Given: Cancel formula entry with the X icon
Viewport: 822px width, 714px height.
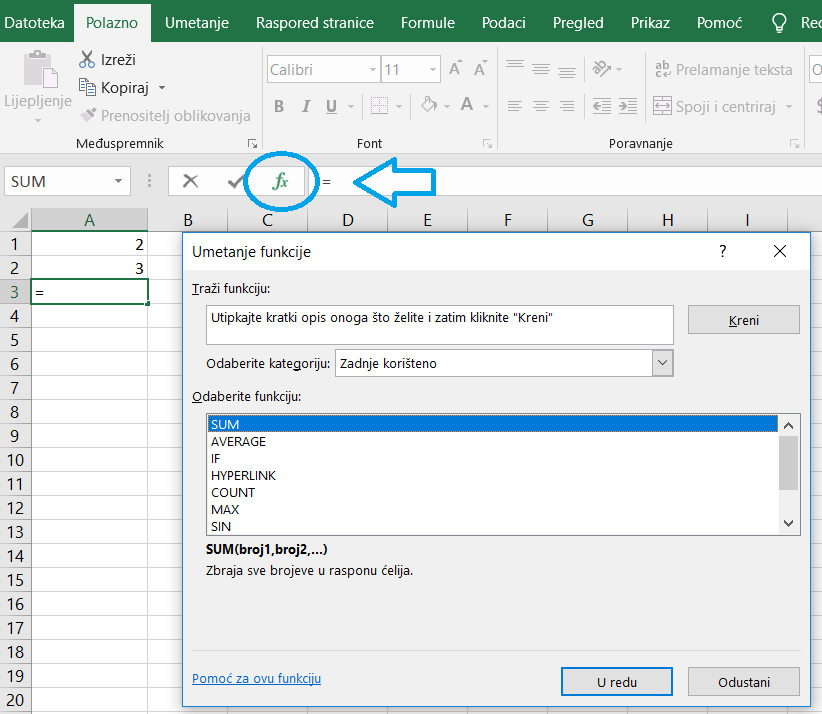Looking at the screenshot, I should click(x=190, y=181).
